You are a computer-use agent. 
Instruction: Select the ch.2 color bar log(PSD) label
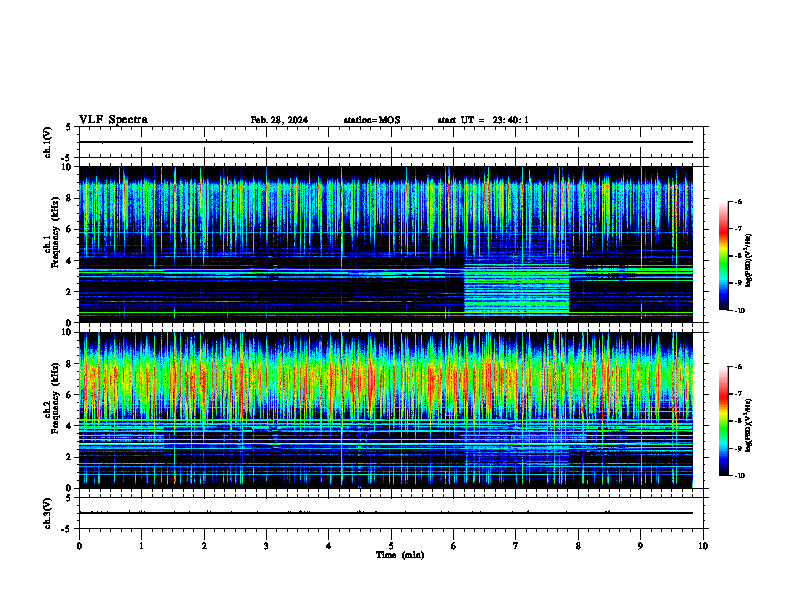click(x=748, y=426)
